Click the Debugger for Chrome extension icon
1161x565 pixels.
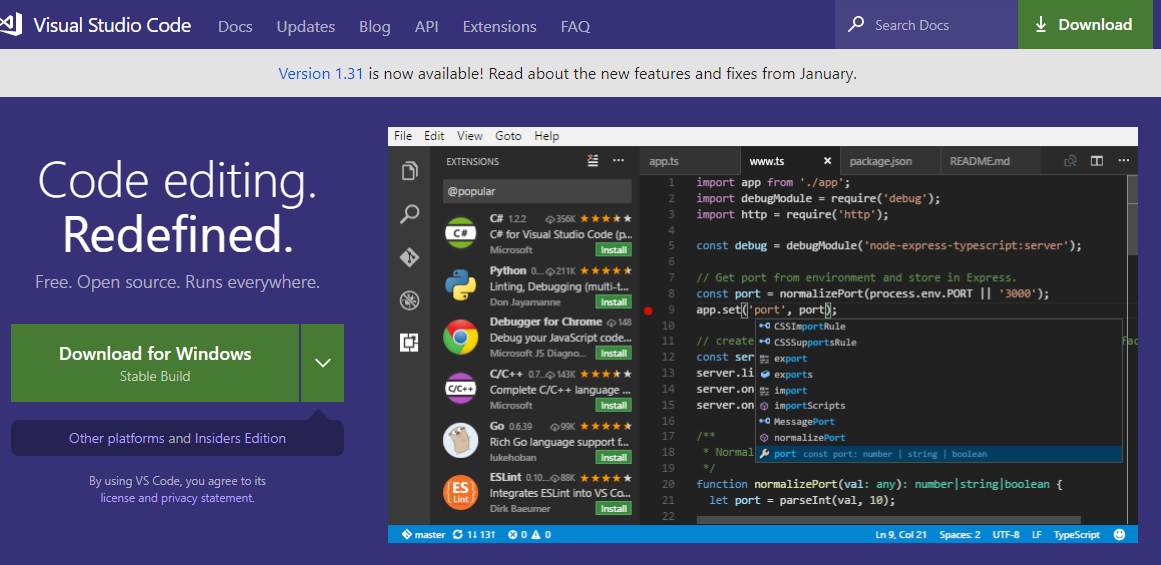coord(460,337)
